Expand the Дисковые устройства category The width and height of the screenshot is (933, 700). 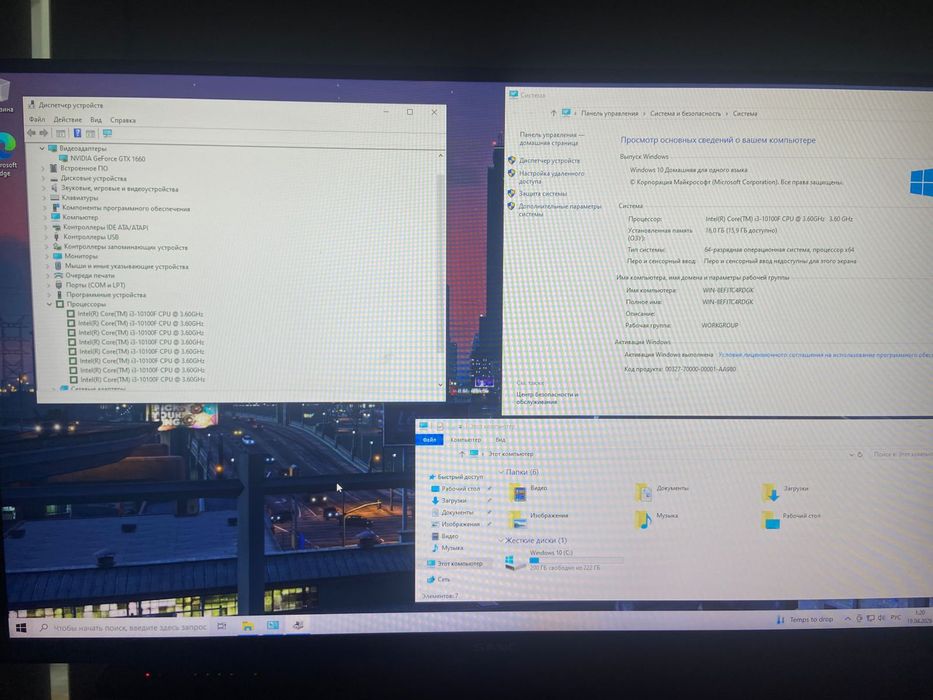tap(43, 178)
